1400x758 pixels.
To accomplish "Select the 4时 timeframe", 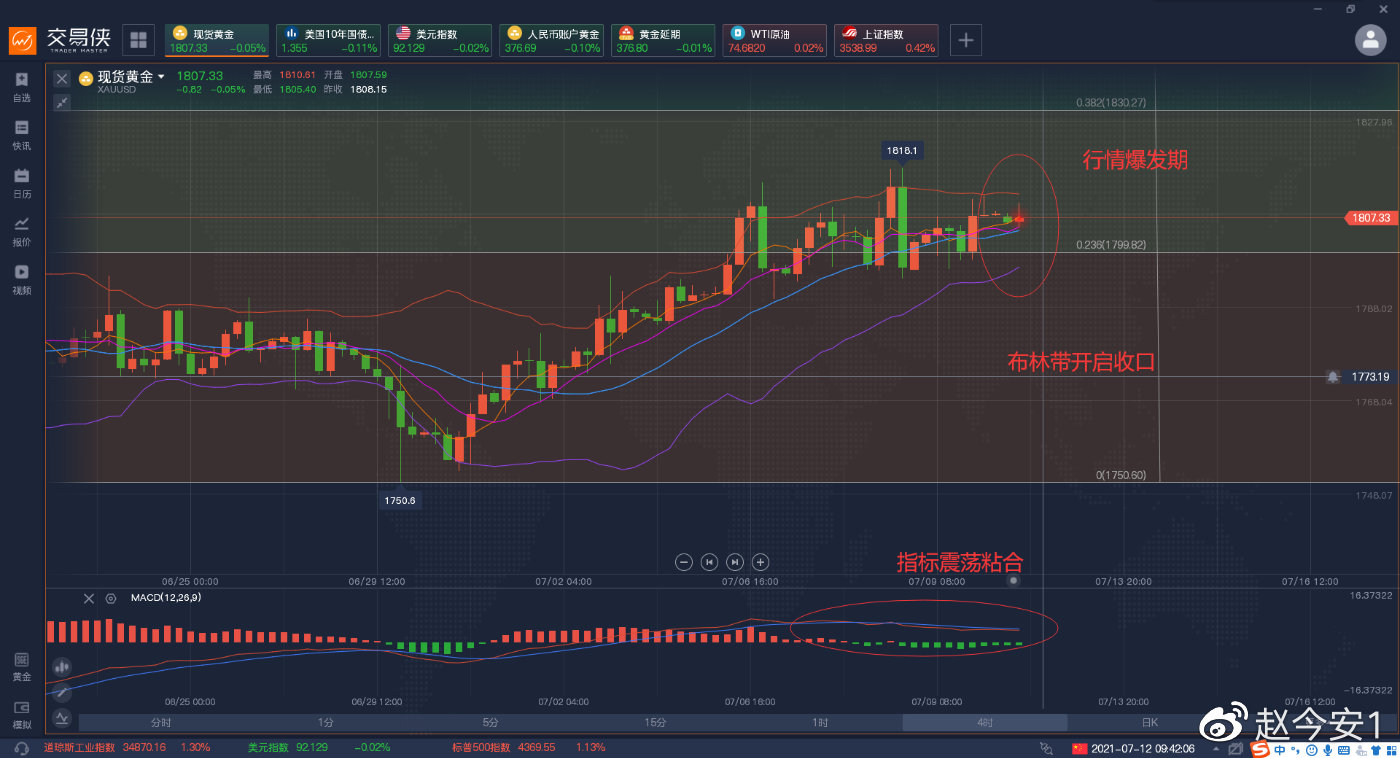I will 985,722.
